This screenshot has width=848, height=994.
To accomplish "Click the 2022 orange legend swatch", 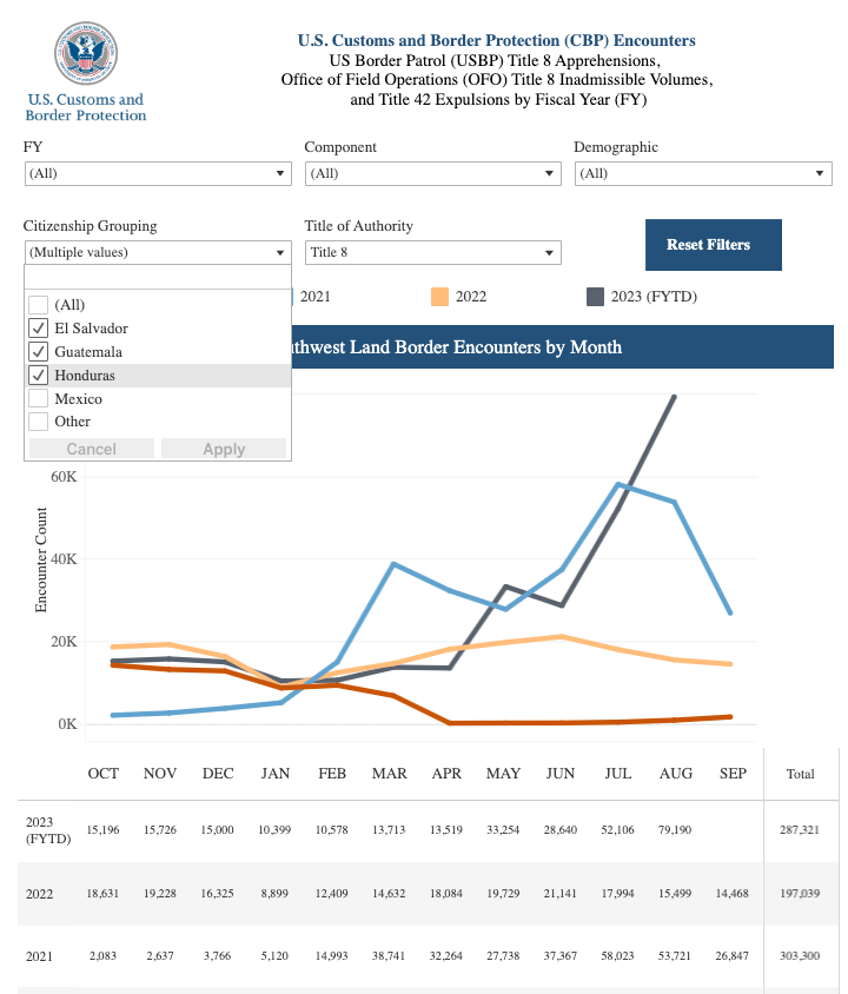I will pos(440,297).
